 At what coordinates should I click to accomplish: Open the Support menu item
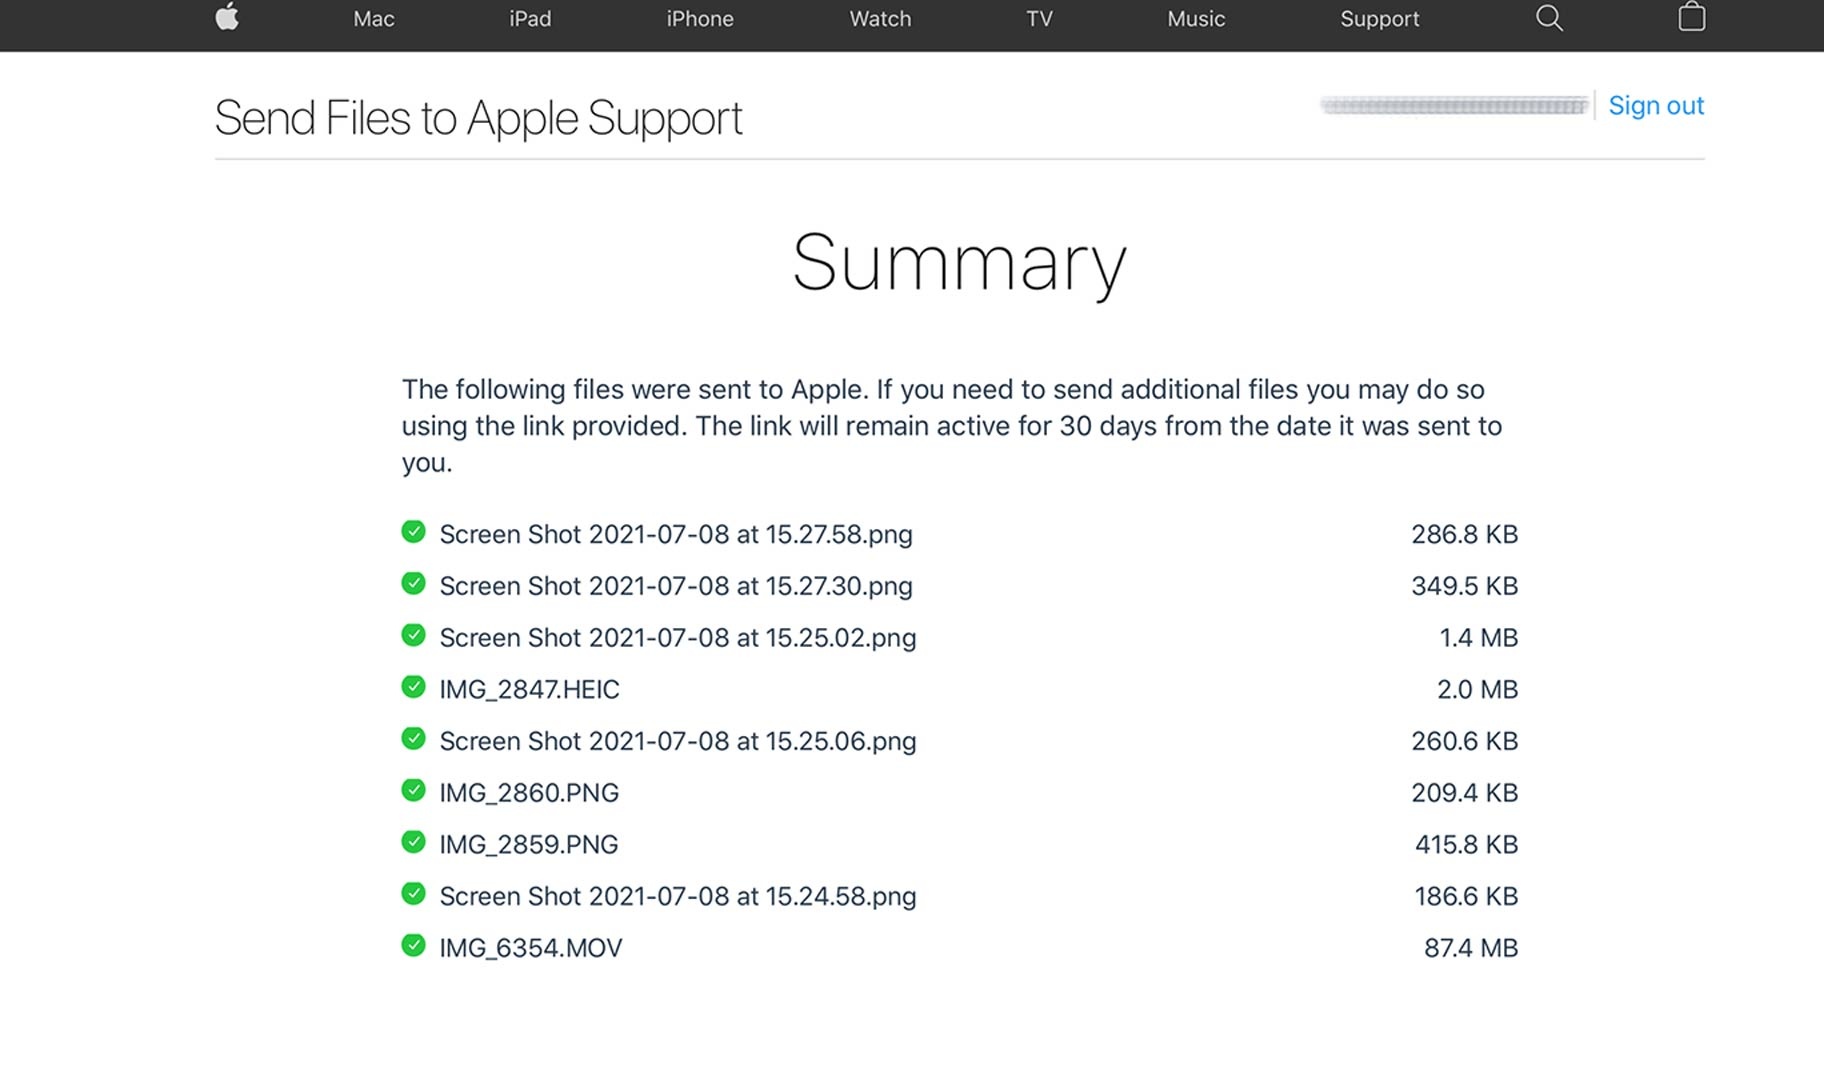tap(1379, 18)
